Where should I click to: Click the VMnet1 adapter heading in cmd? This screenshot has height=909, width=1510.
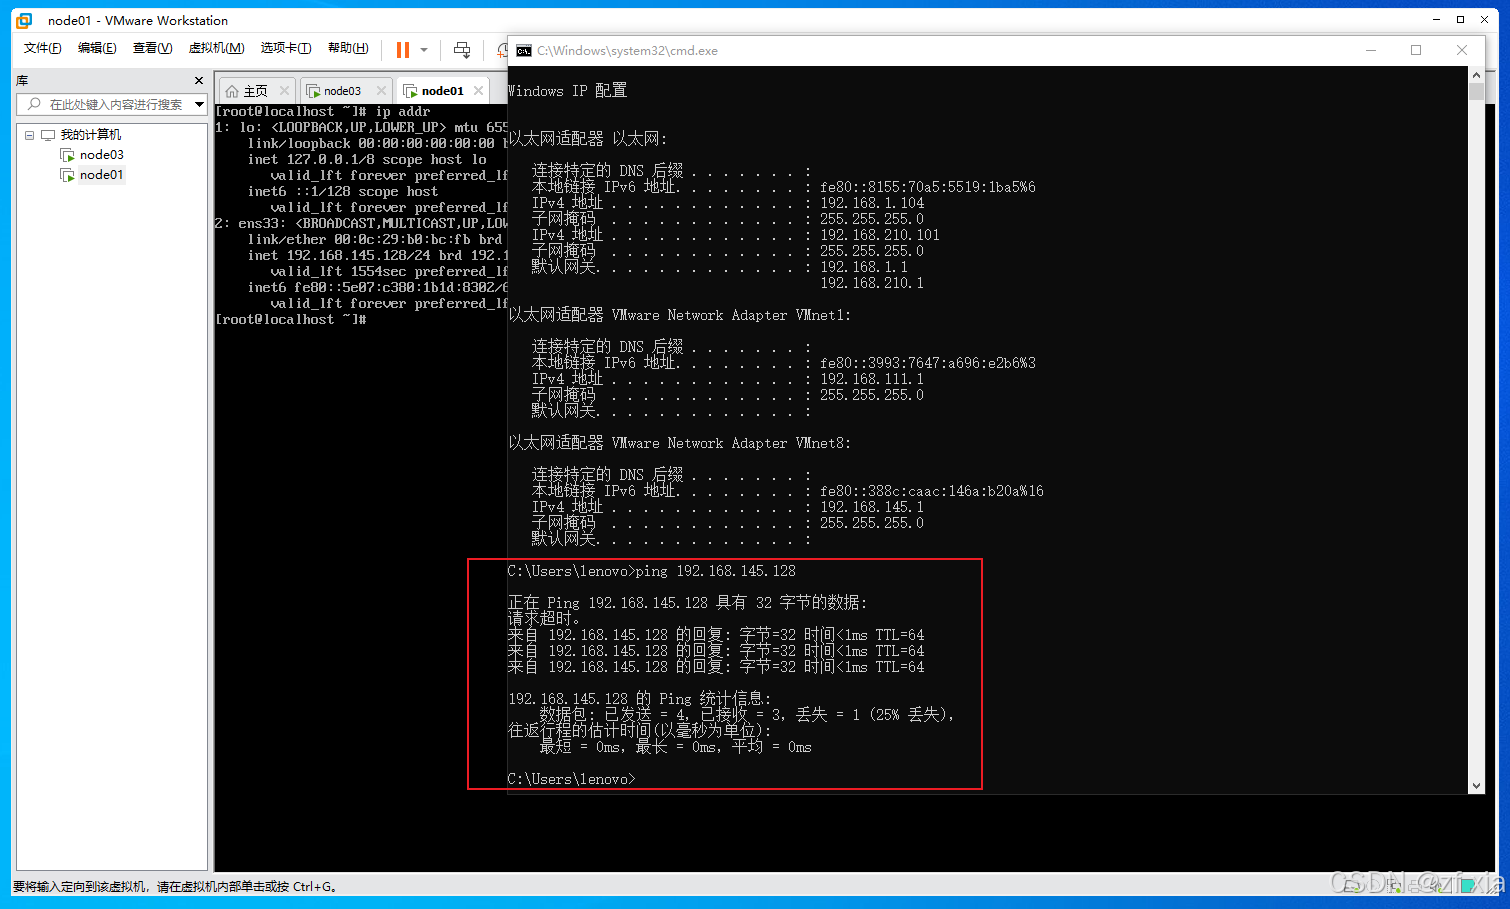click(680, 315)
